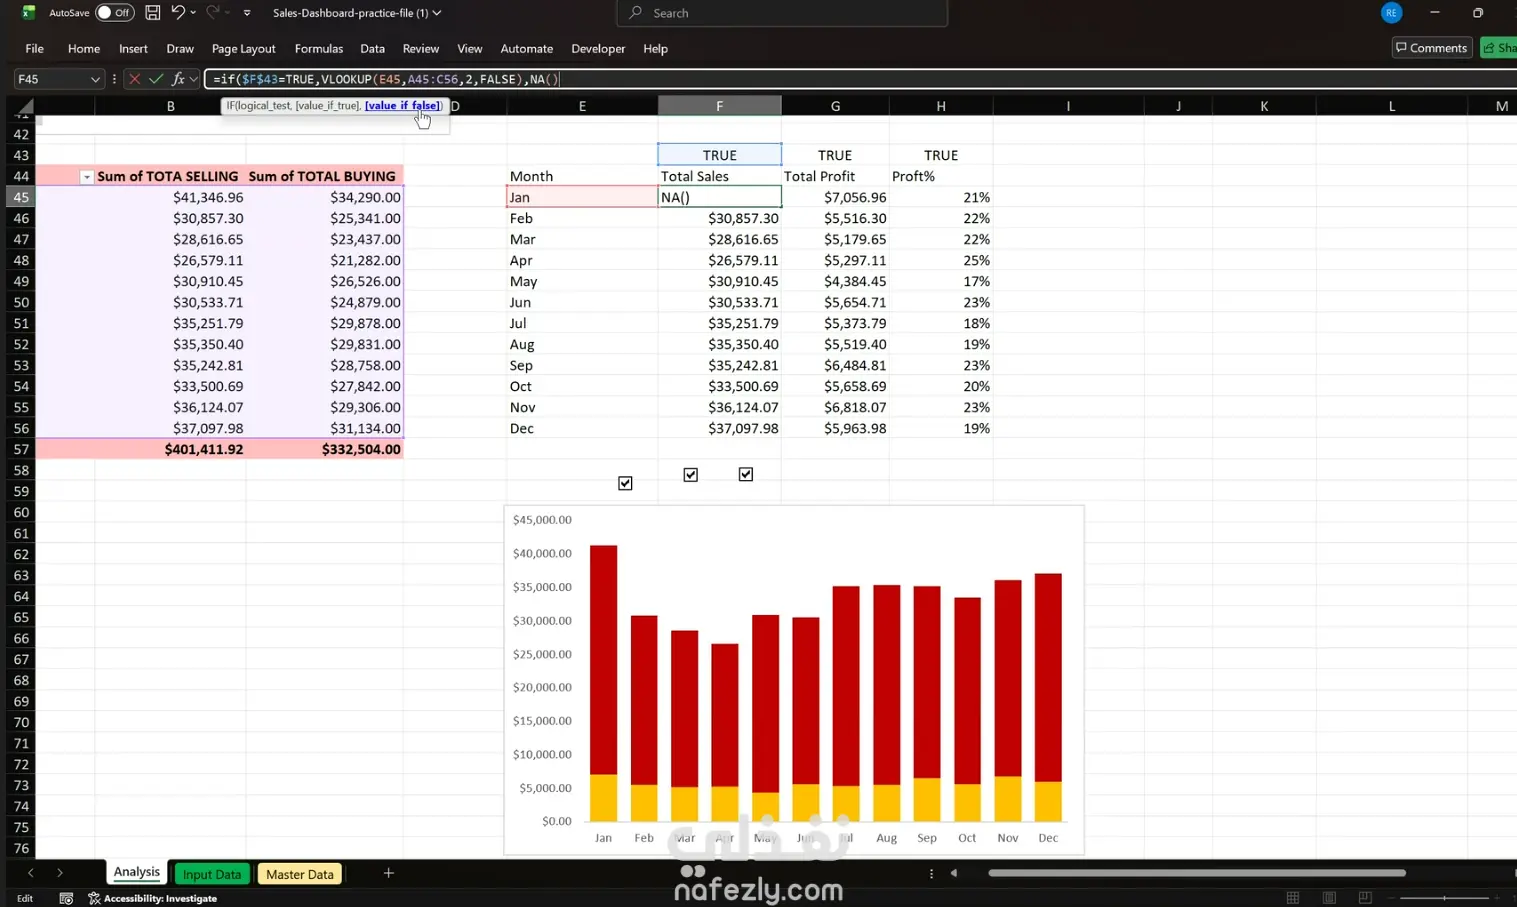Switch to the Insert ribbon tab
Viewport: 1517px width, 907px height.
(133, 48)
